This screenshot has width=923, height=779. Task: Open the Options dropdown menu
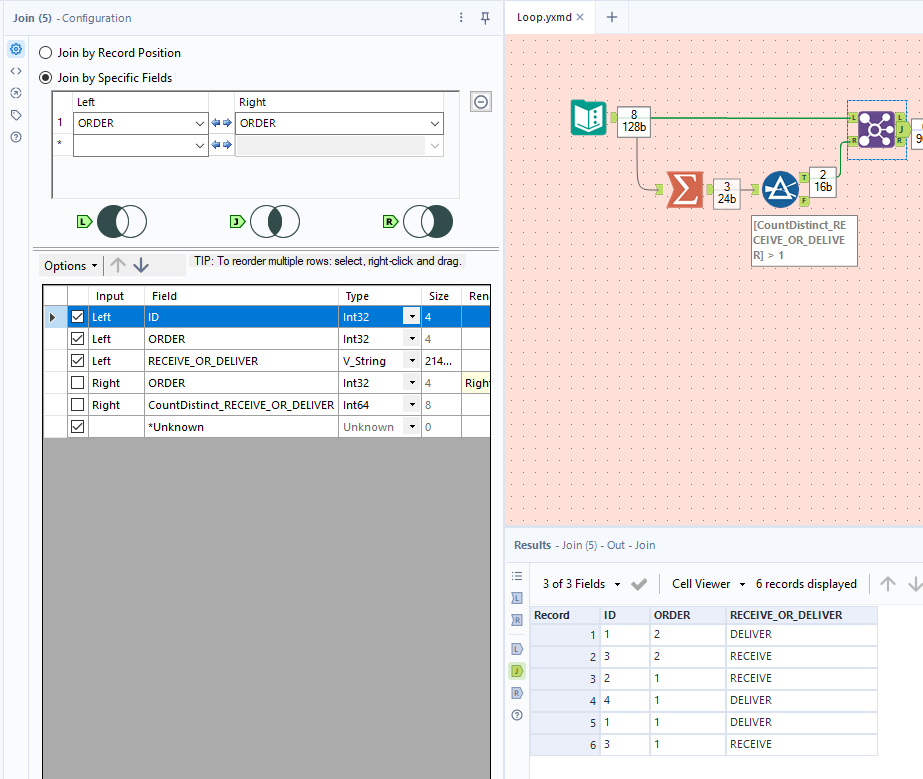pos(70,265)
